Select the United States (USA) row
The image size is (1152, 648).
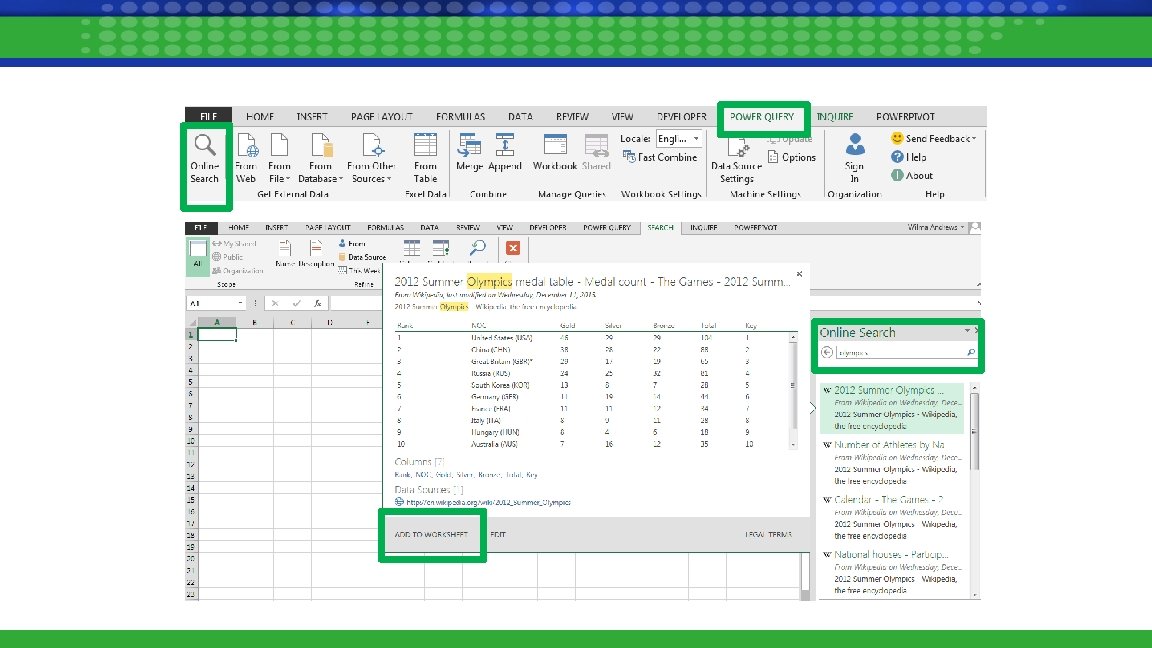[593, 338]
